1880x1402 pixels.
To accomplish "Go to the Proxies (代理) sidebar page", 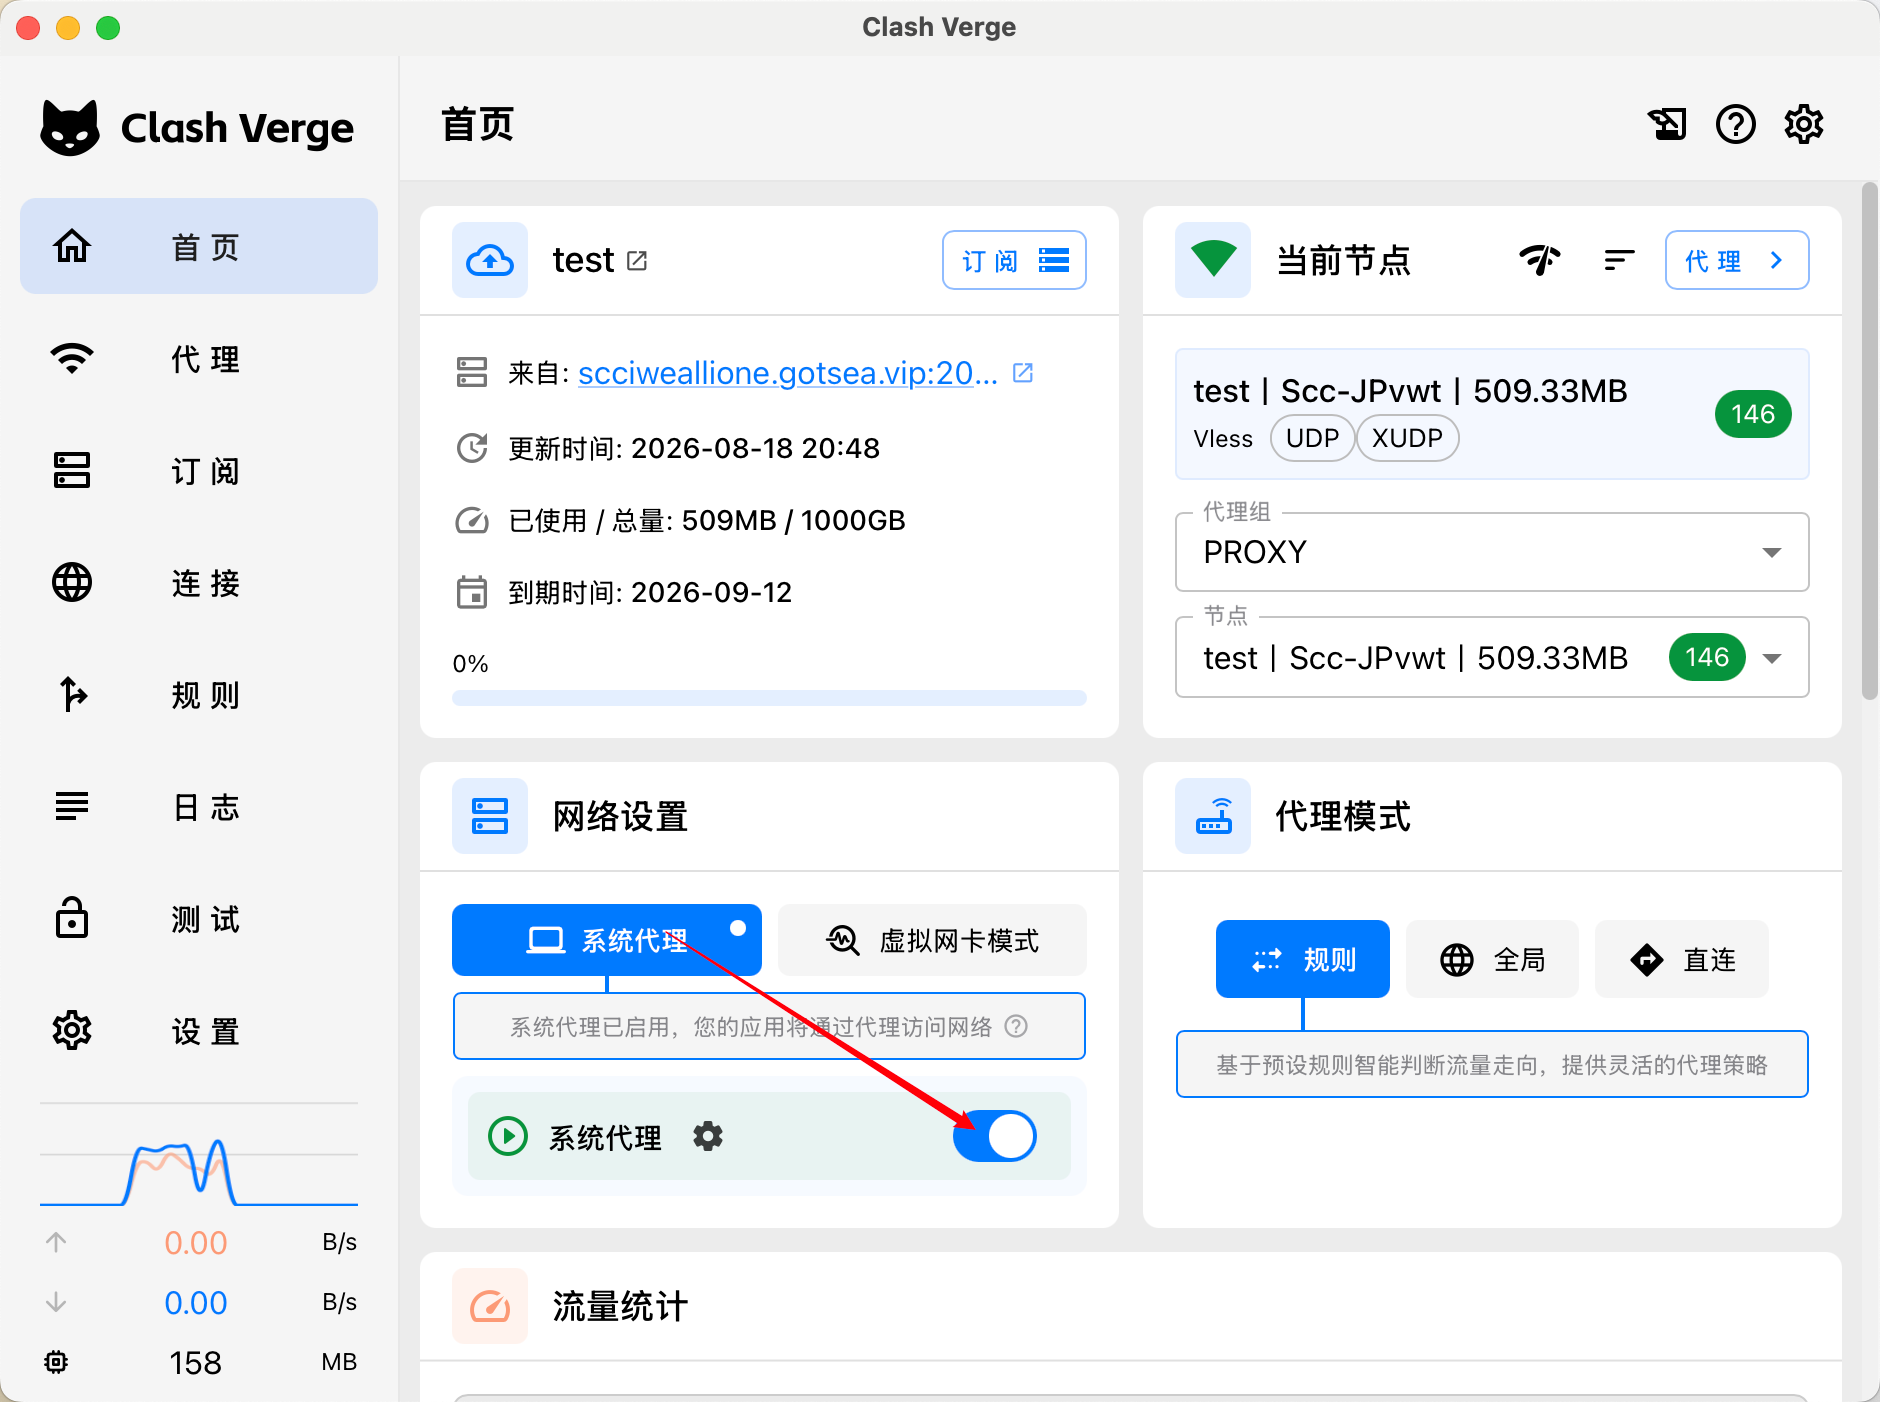I will pyautogui.click(x=199, y=358).
